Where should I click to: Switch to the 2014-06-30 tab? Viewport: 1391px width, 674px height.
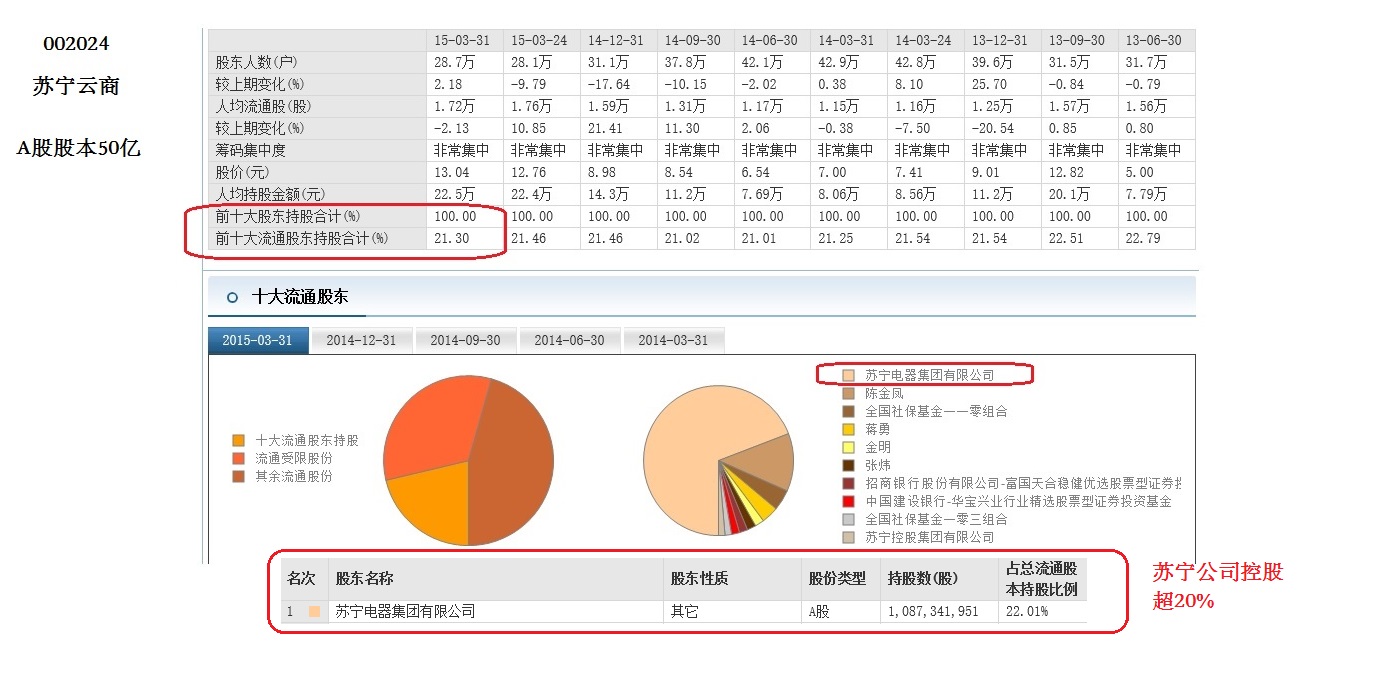[569, 340]
